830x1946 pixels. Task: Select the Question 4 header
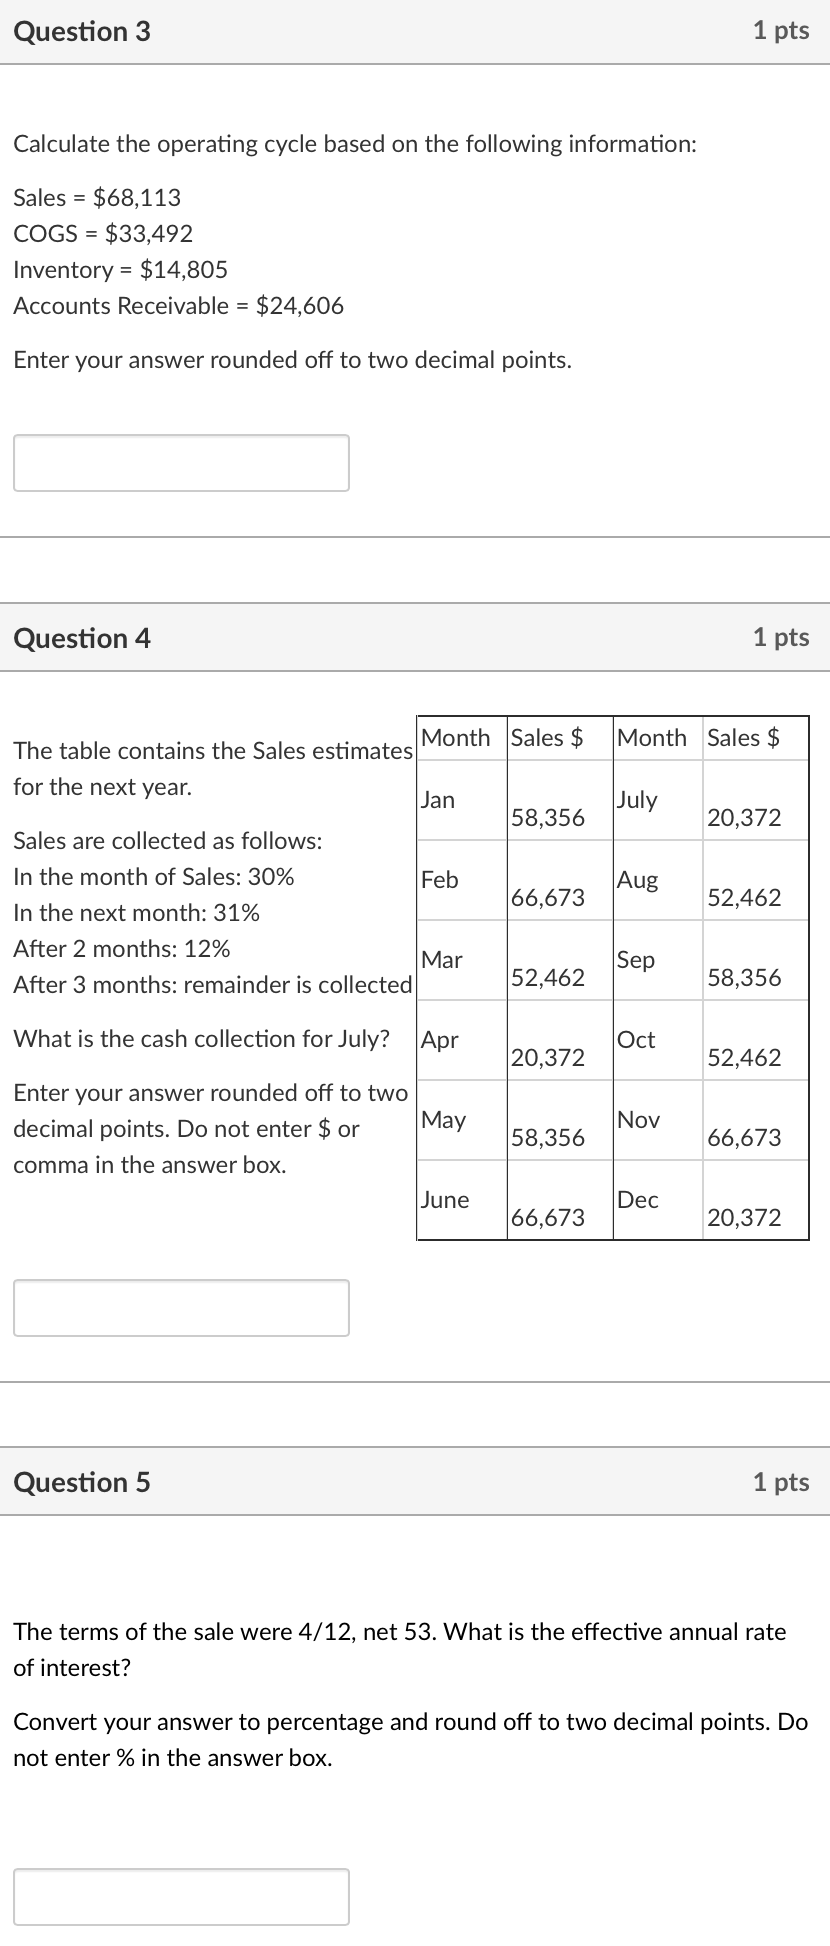[x=83, y=638]
